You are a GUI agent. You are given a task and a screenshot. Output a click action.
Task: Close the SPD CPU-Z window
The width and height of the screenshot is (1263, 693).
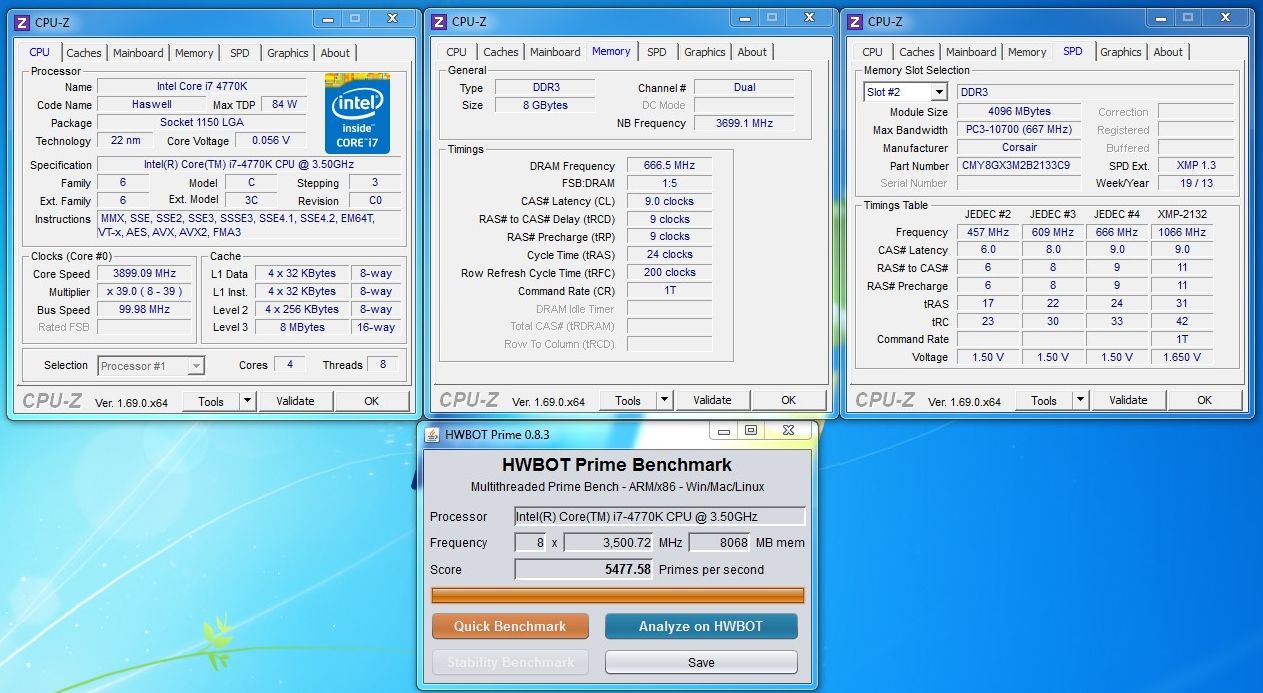point(1225,18)
